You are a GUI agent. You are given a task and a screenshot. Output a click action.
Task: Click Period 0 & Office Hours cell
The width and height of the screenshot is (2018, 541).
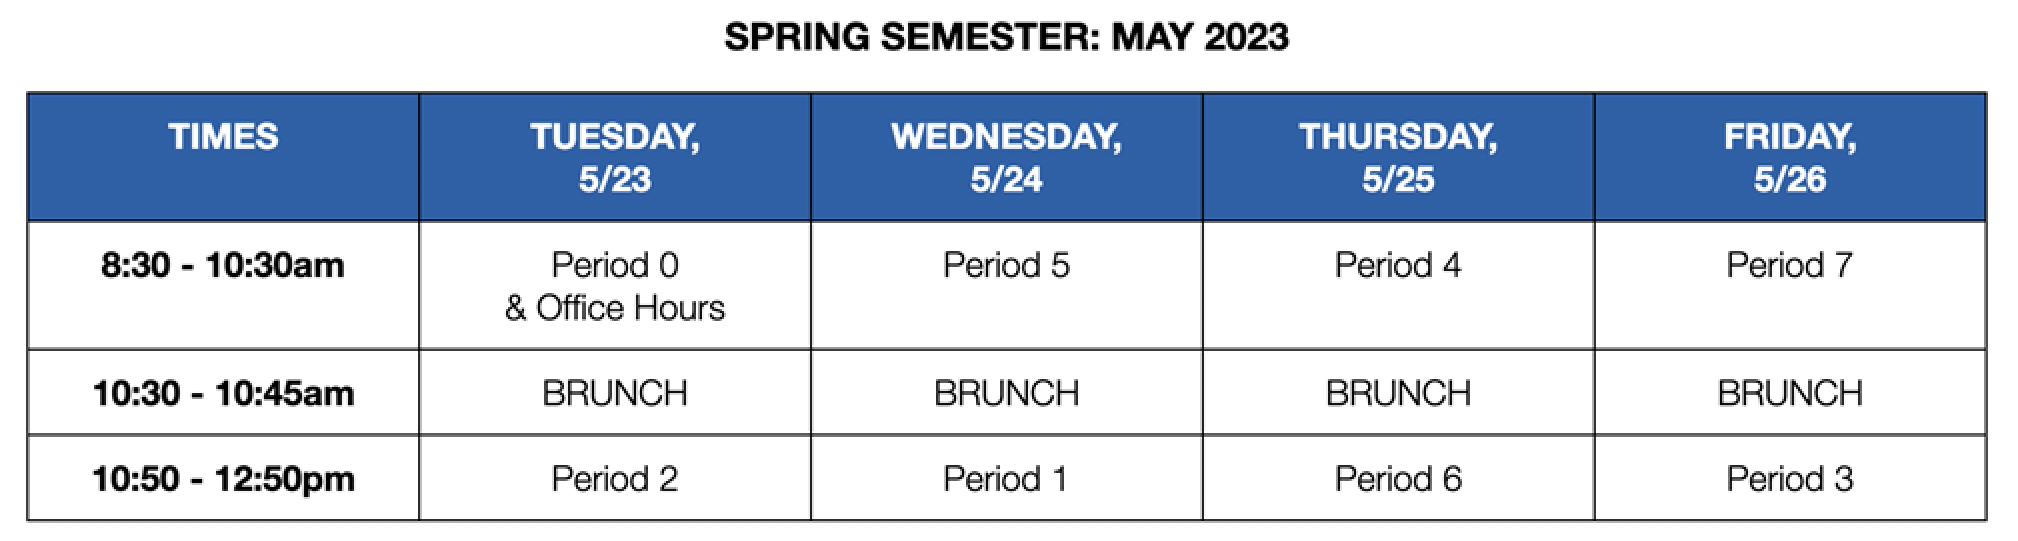tap(615, 285)
